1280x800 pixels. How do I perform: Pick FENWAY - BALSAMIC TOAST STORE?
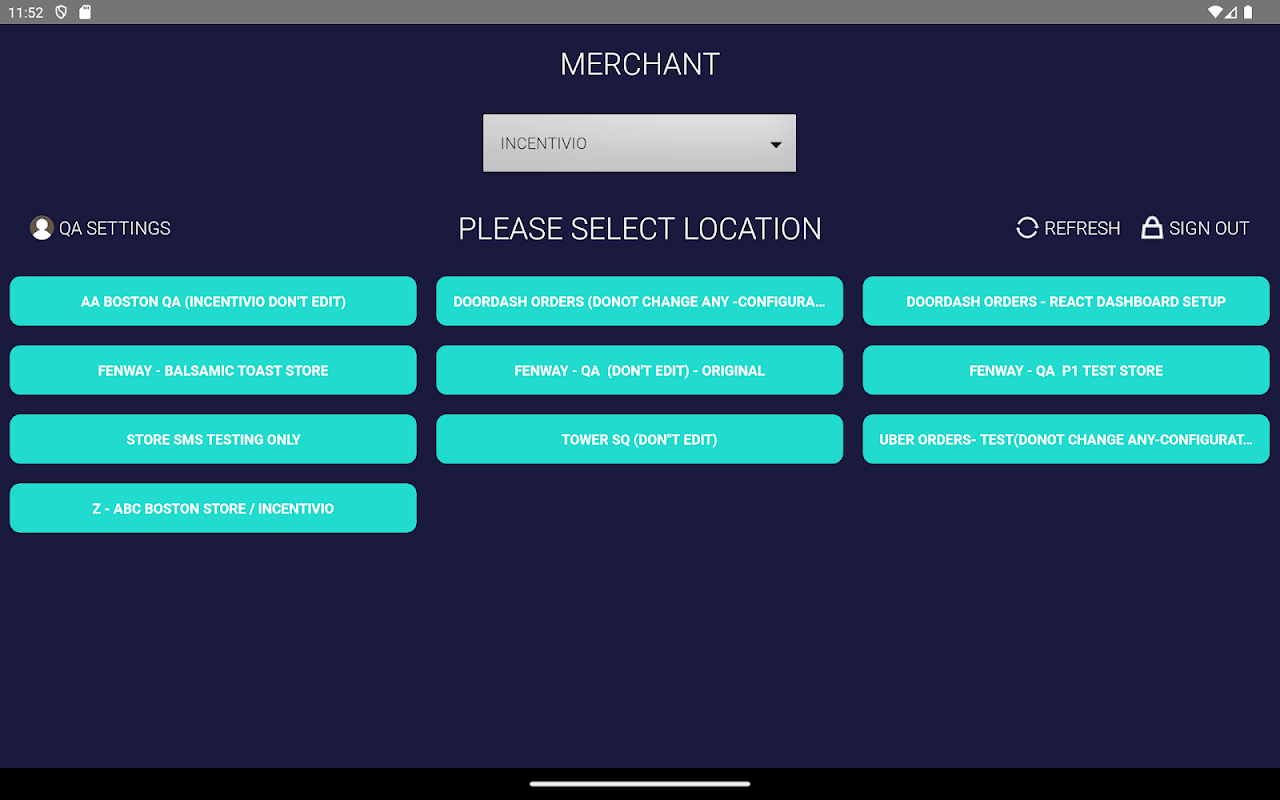point(213,370)
